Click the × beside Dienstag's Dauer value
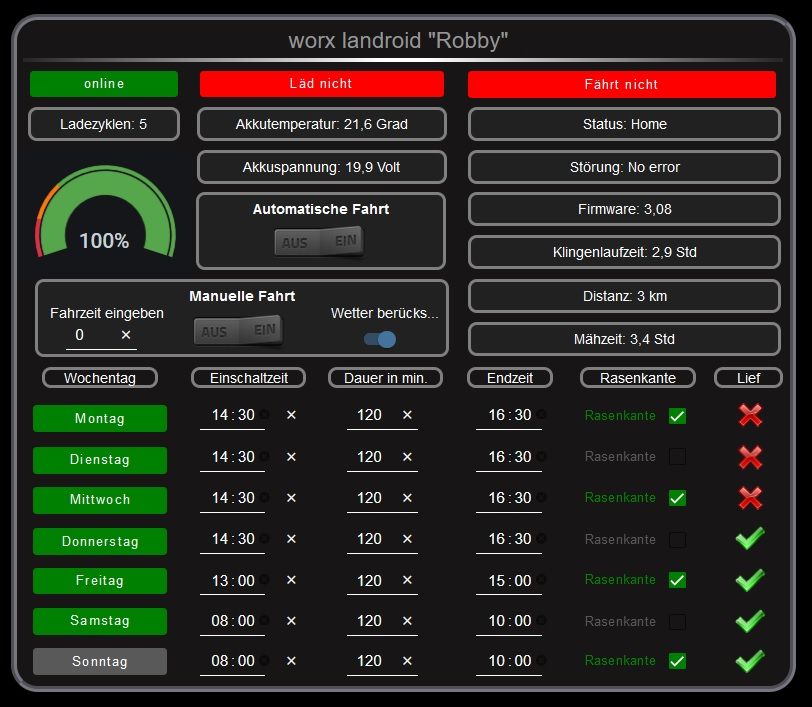 407,457
